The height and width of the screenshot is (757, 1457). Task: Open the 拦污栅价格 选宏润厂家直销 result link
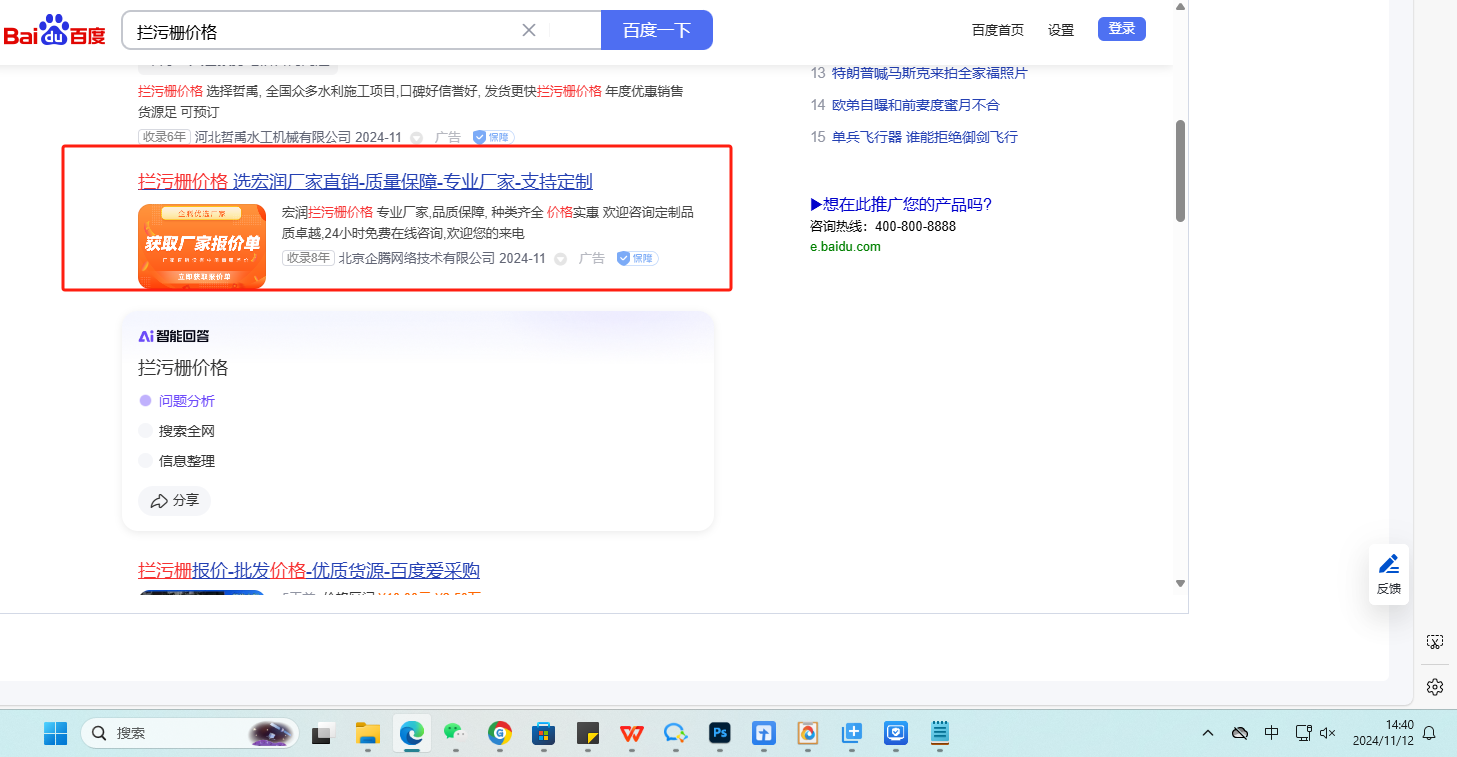pos(365,181)
